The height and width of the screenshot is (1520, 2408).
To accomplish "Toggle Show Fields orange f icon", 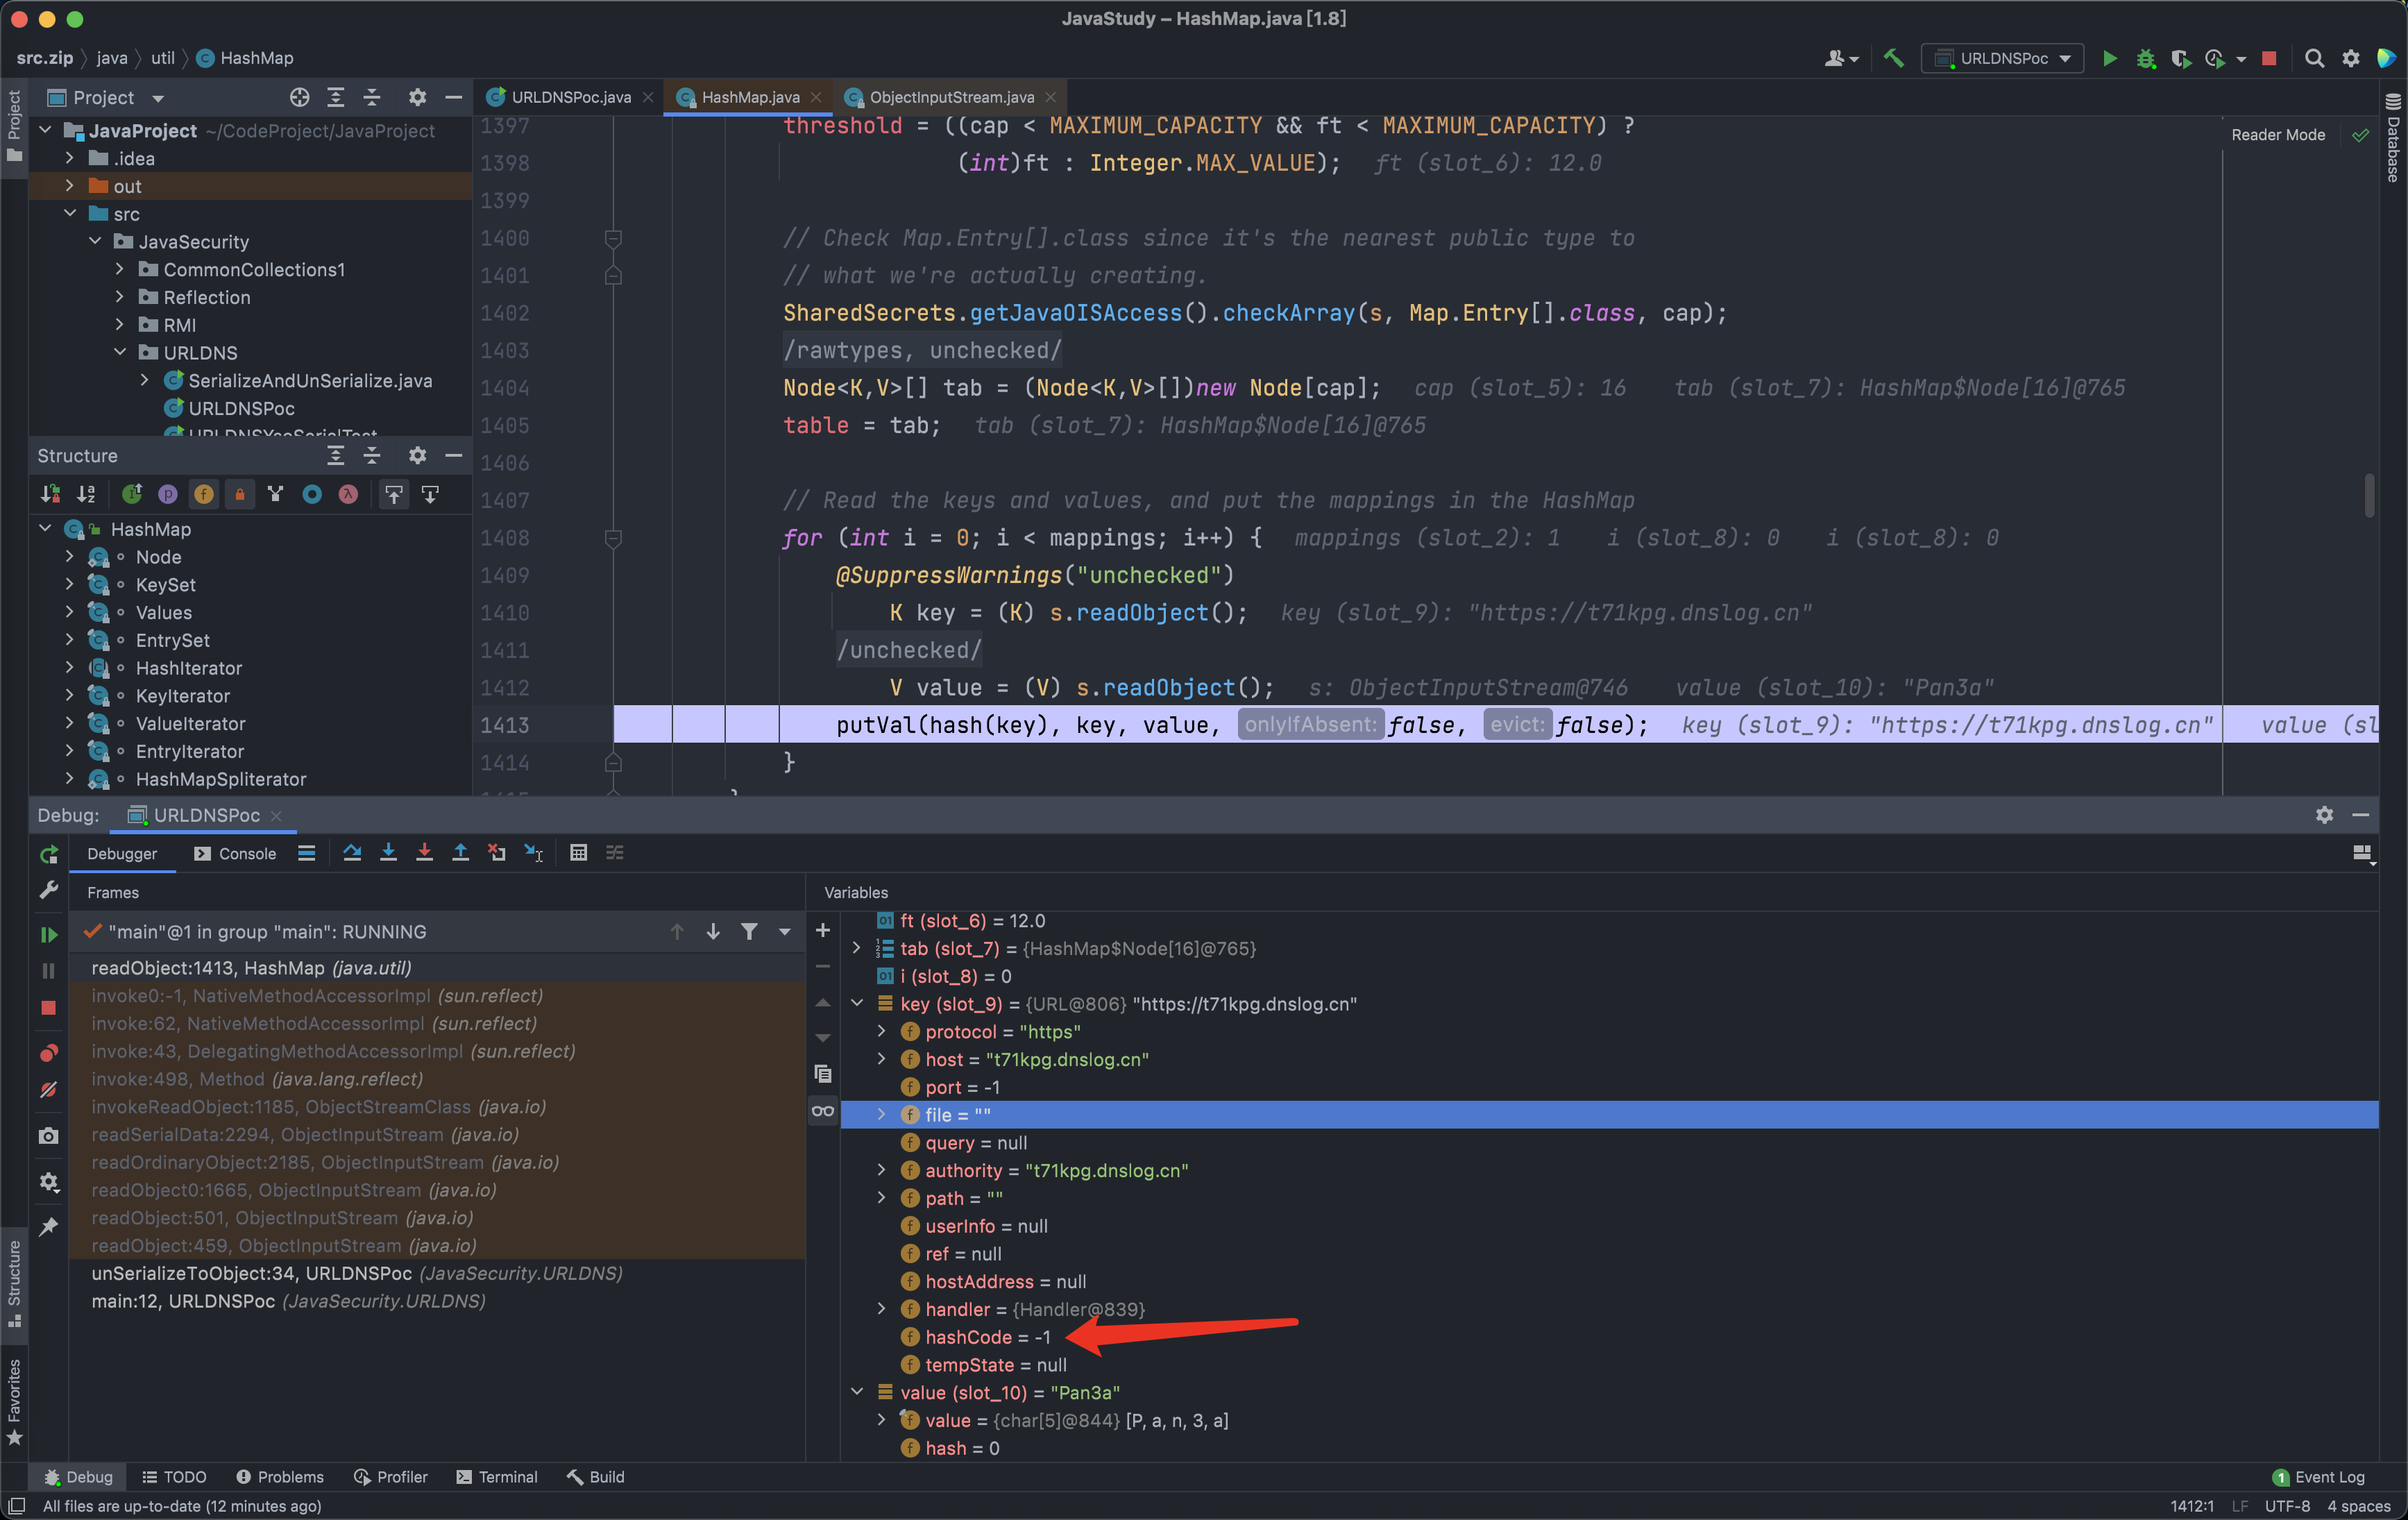I will [x=204, y=494].
